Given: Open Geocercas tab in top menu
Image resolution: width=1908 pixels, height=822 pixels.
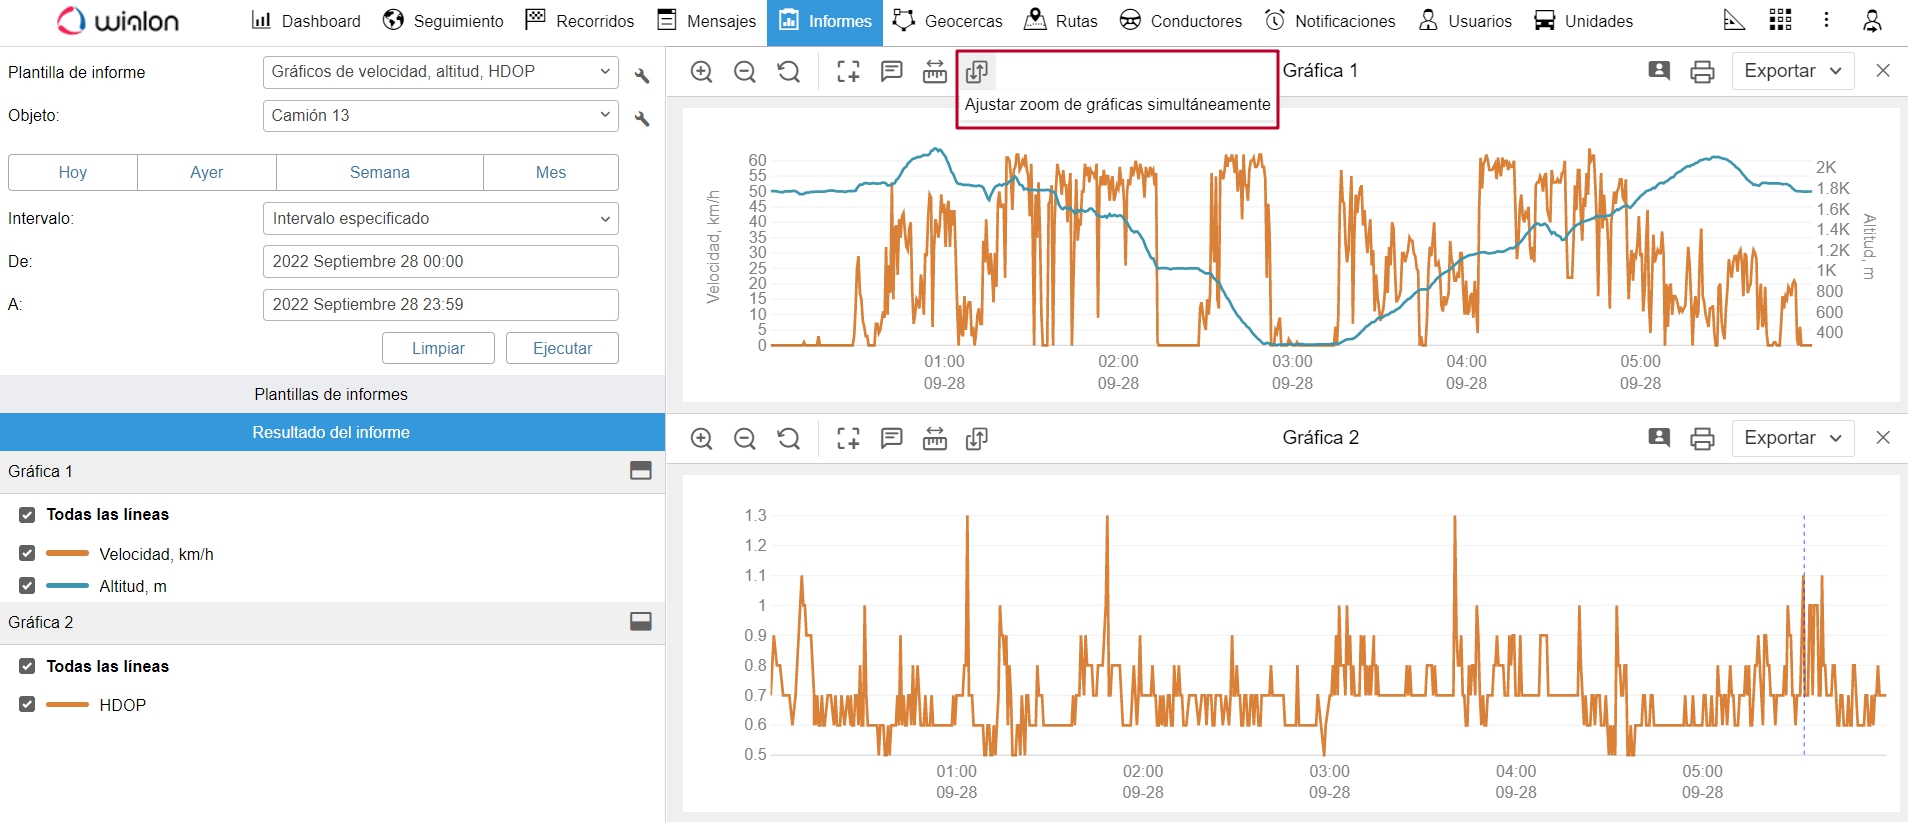Looking at the screenshot, I should point(947,21).
